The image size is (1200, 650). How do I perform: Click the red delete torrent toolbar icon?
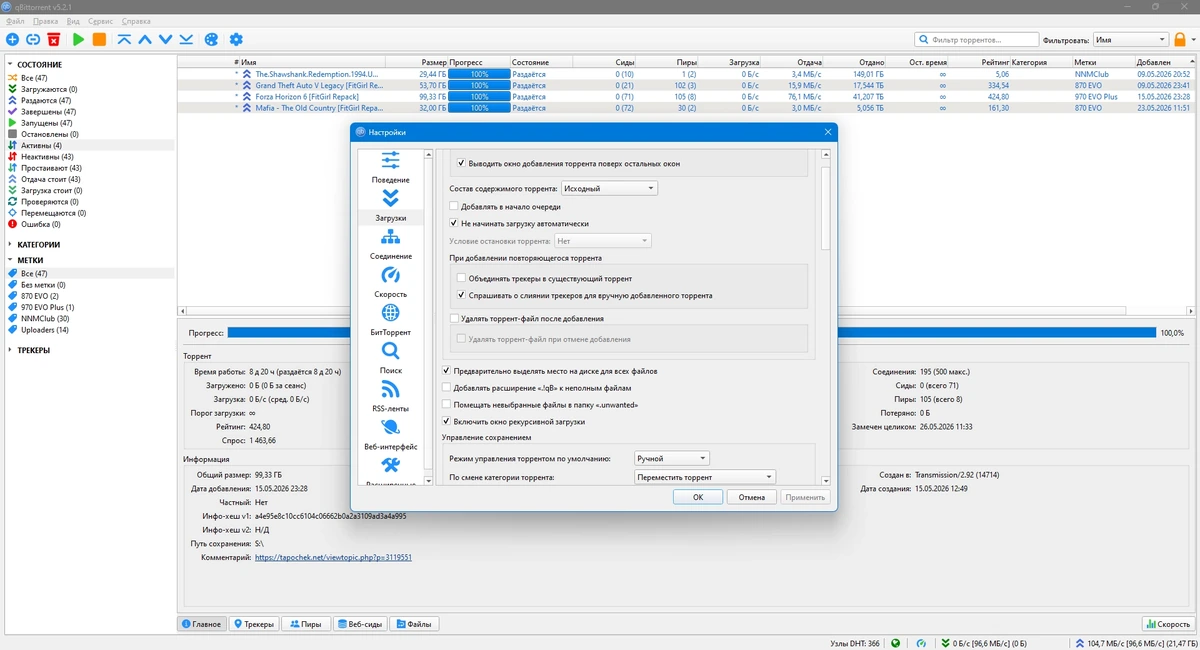(54, 39)
